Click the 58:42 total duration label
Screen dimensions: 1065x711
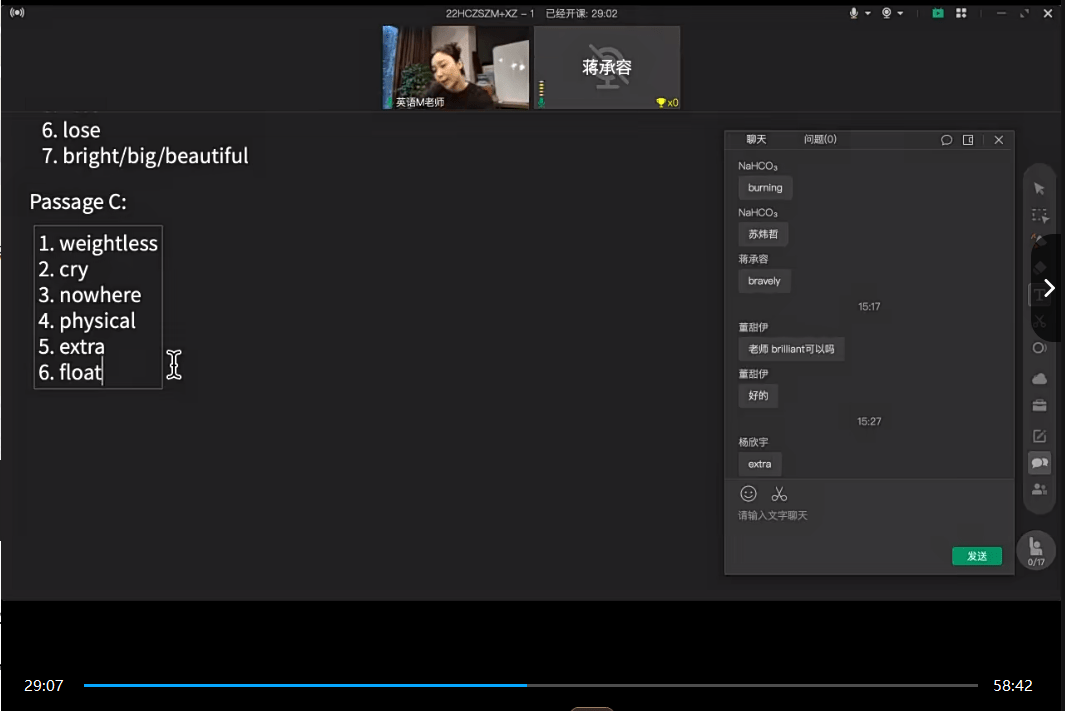coord(1013,685)
